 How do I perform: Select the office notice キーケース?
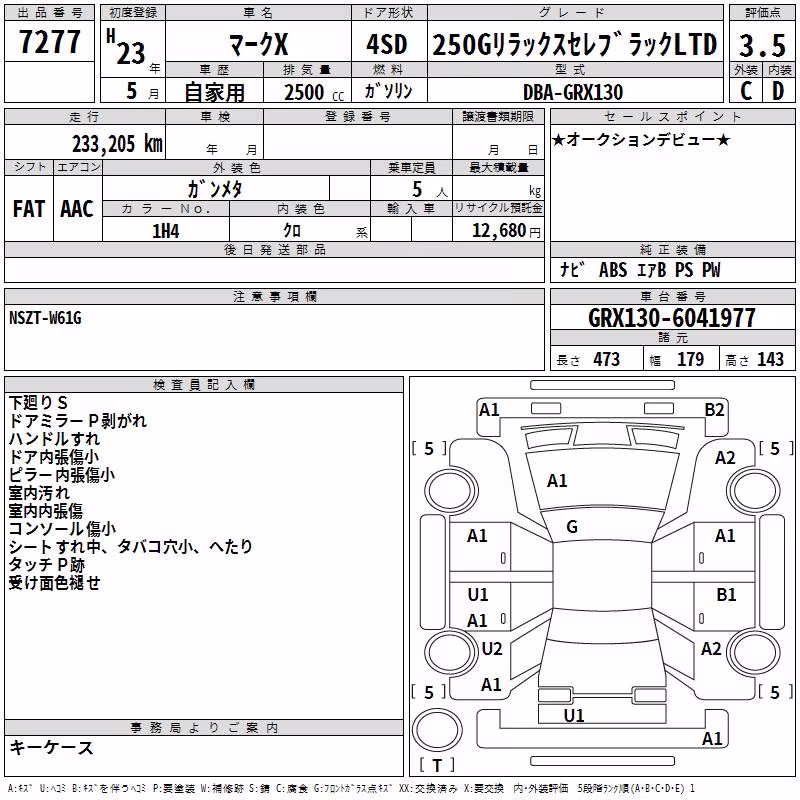[x=52, y=747]
